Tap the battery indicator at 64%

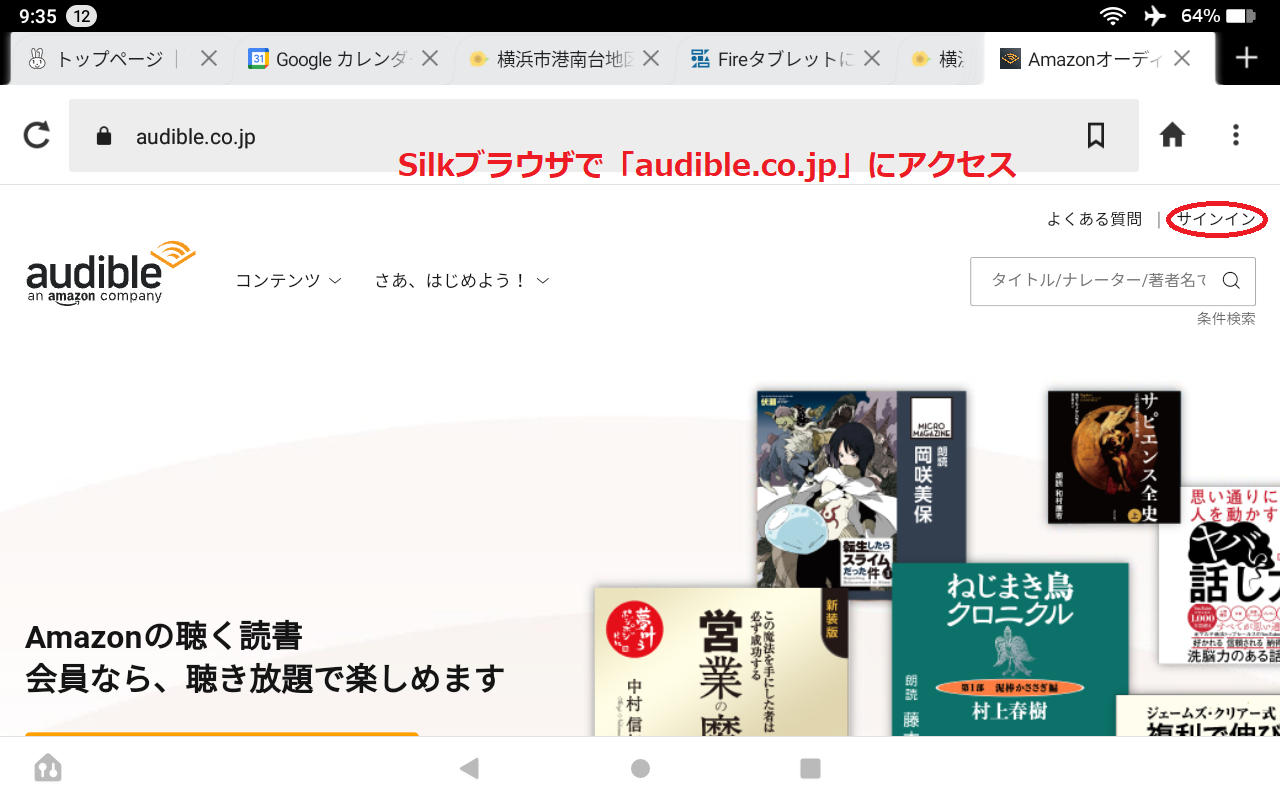(1218, 16)
